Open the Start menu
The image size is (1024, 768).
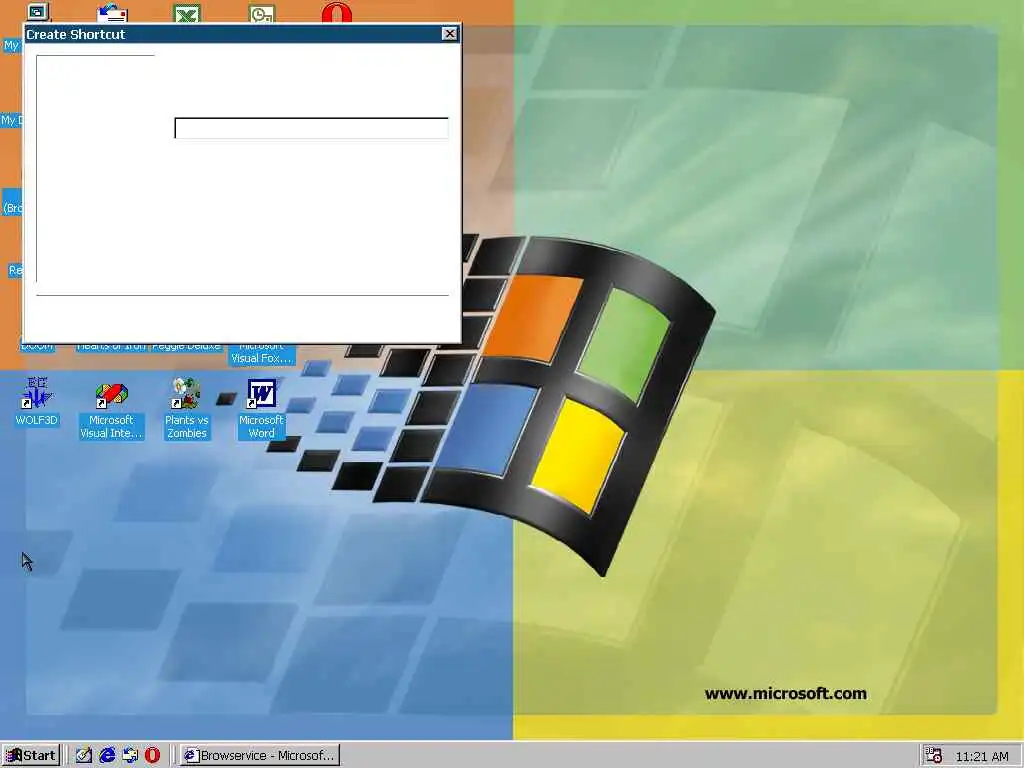pyautogui.click(x=31, y=756)
